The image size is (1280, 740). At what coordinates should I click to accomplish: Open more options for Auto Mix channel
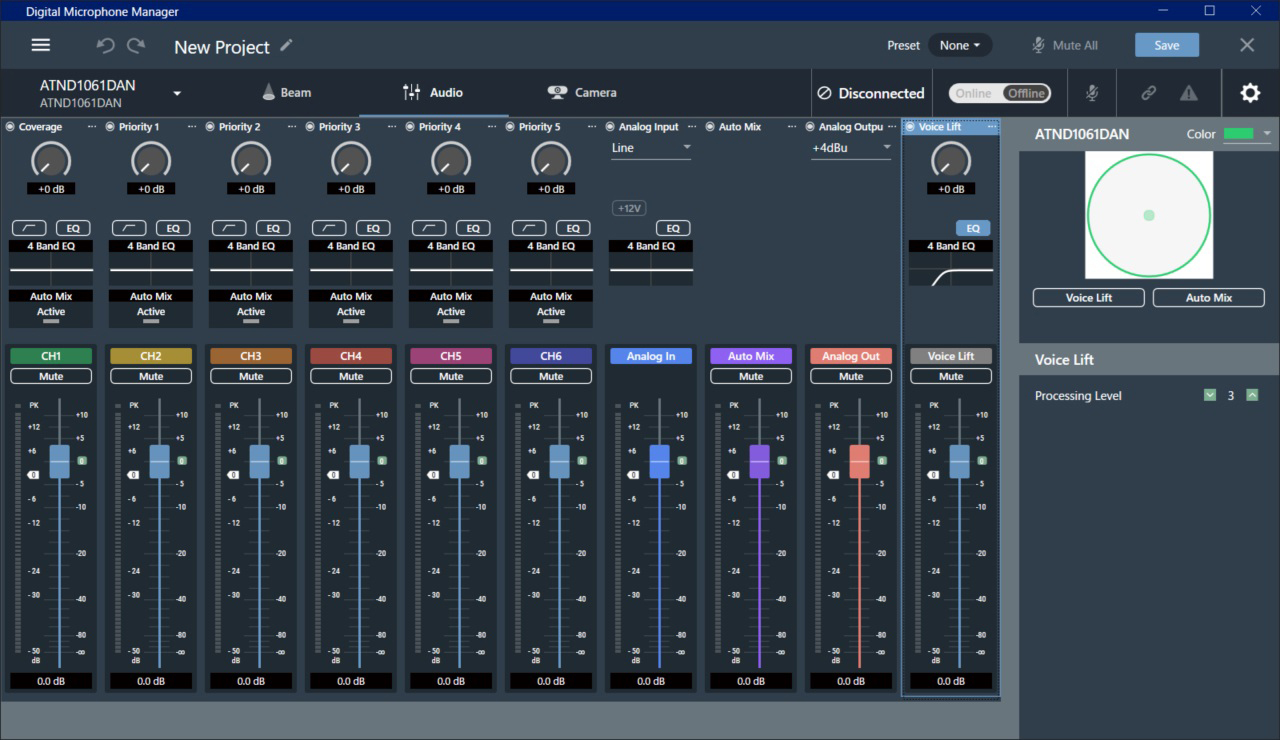click(792, 127)
